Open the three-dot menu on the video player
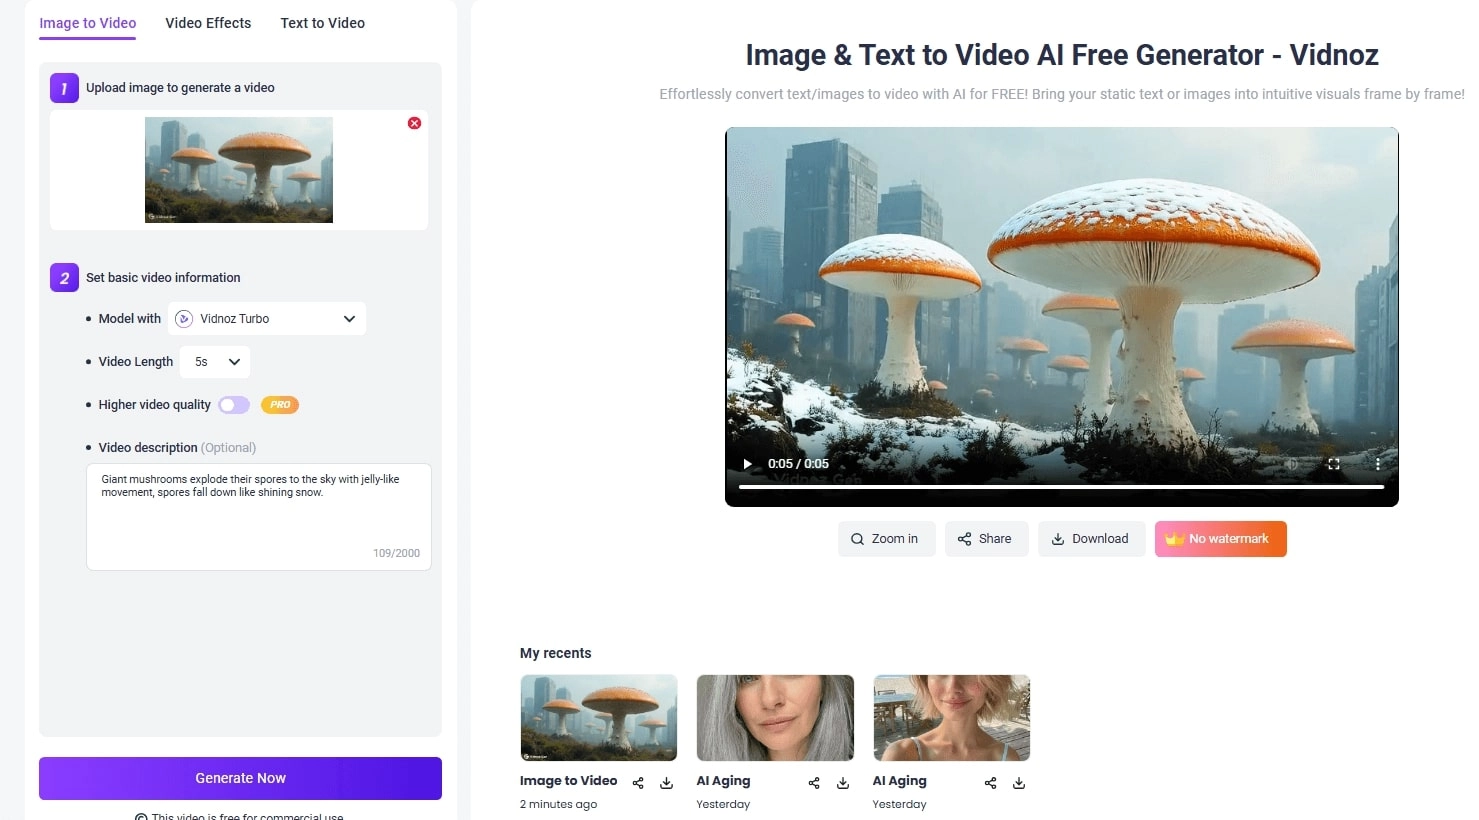The width and height of the screenshot is (1479, 820). click(1377, 464)
